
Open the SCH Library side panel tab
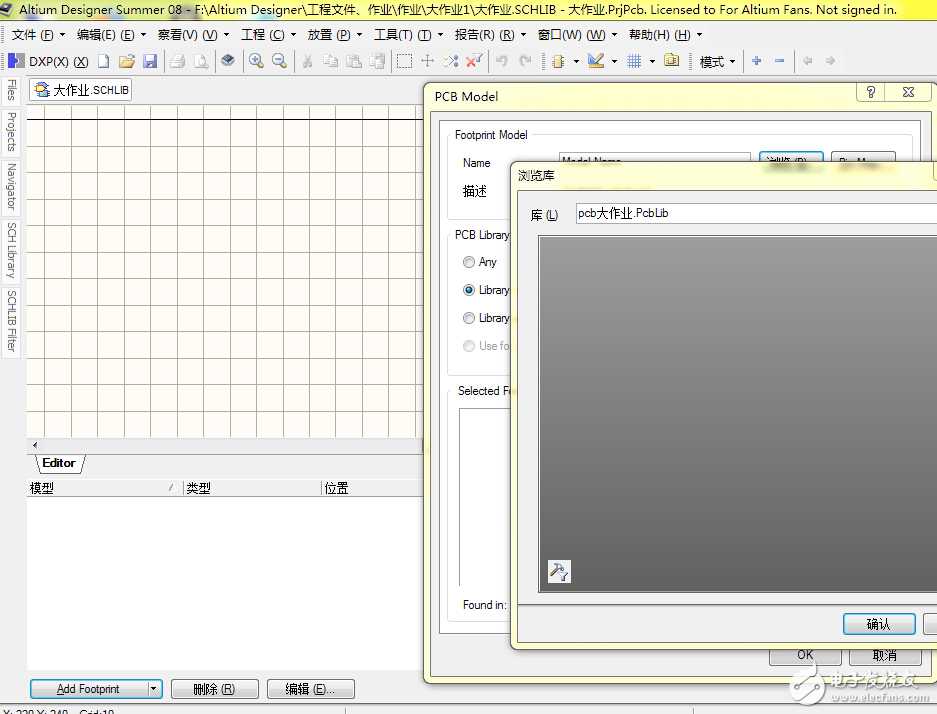(x=11, y=250)
